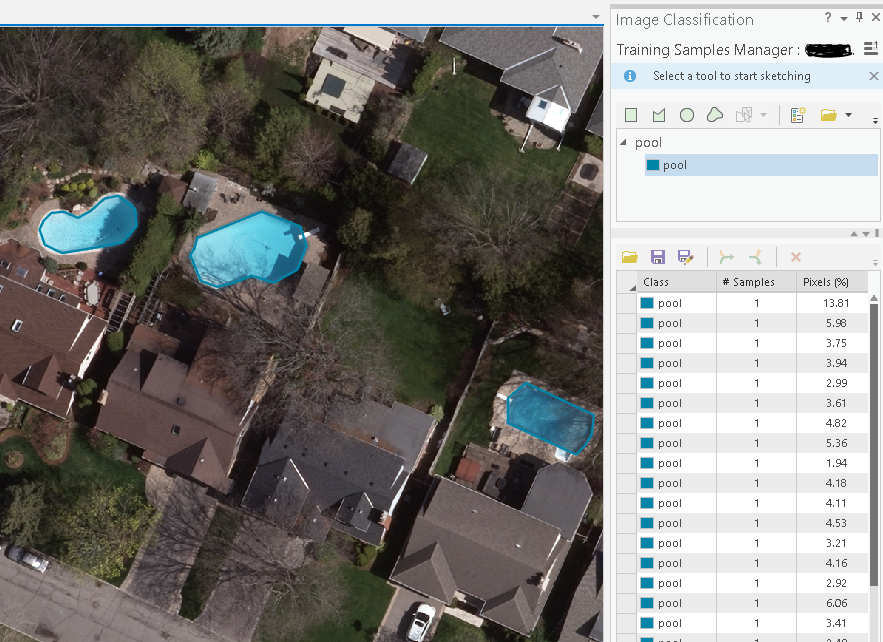This screenshot has width=883, height=642.
Task: Load training samples from folder
Action: (x=629, y=256)
